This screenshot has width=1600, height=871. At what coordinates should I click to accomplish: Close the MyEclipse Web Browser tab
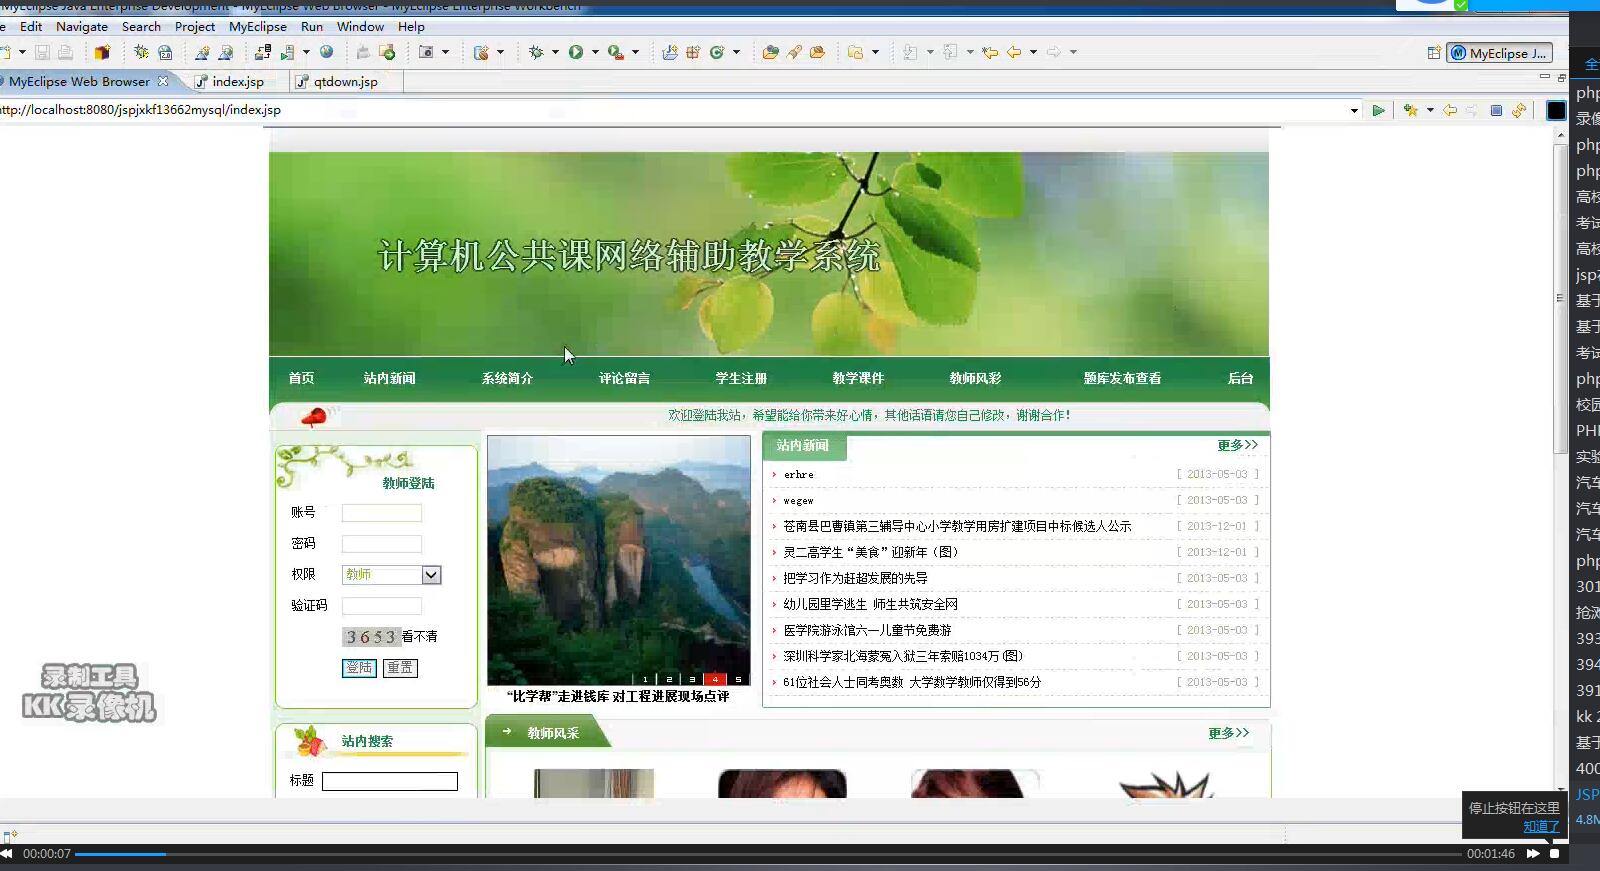click(x=163, y=81)
